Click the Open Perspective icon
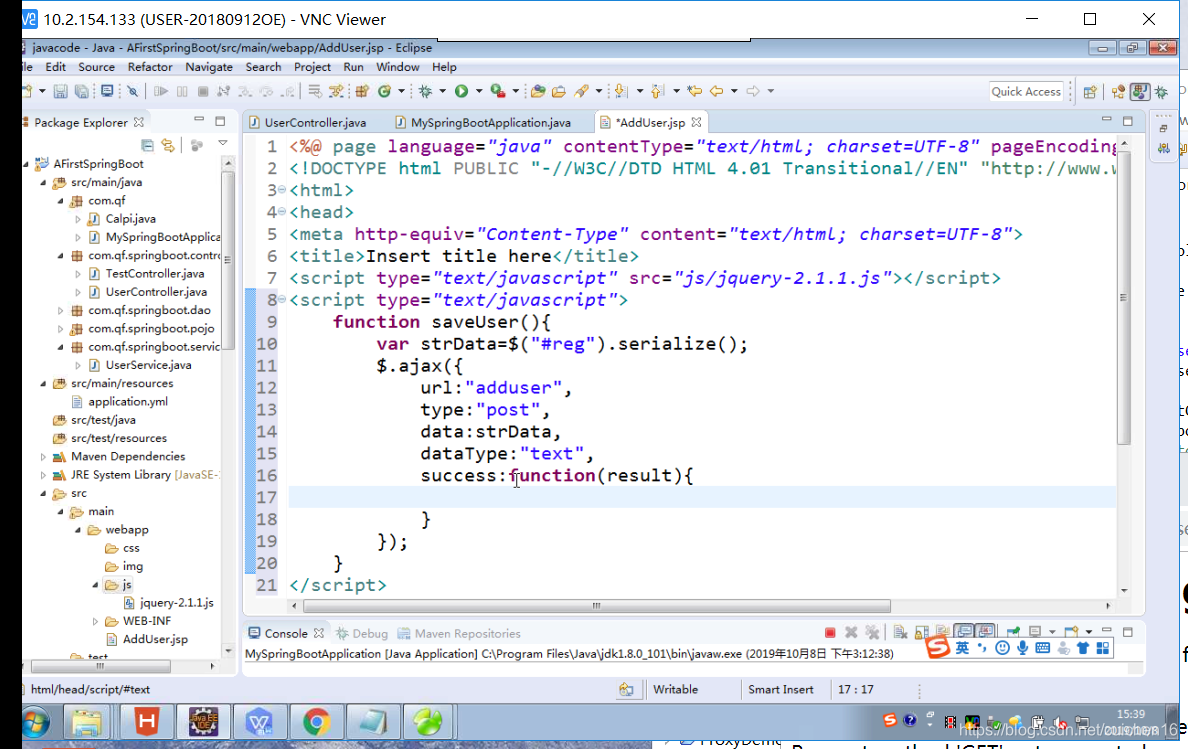 pyautogui.click(x=1090, y=92)
